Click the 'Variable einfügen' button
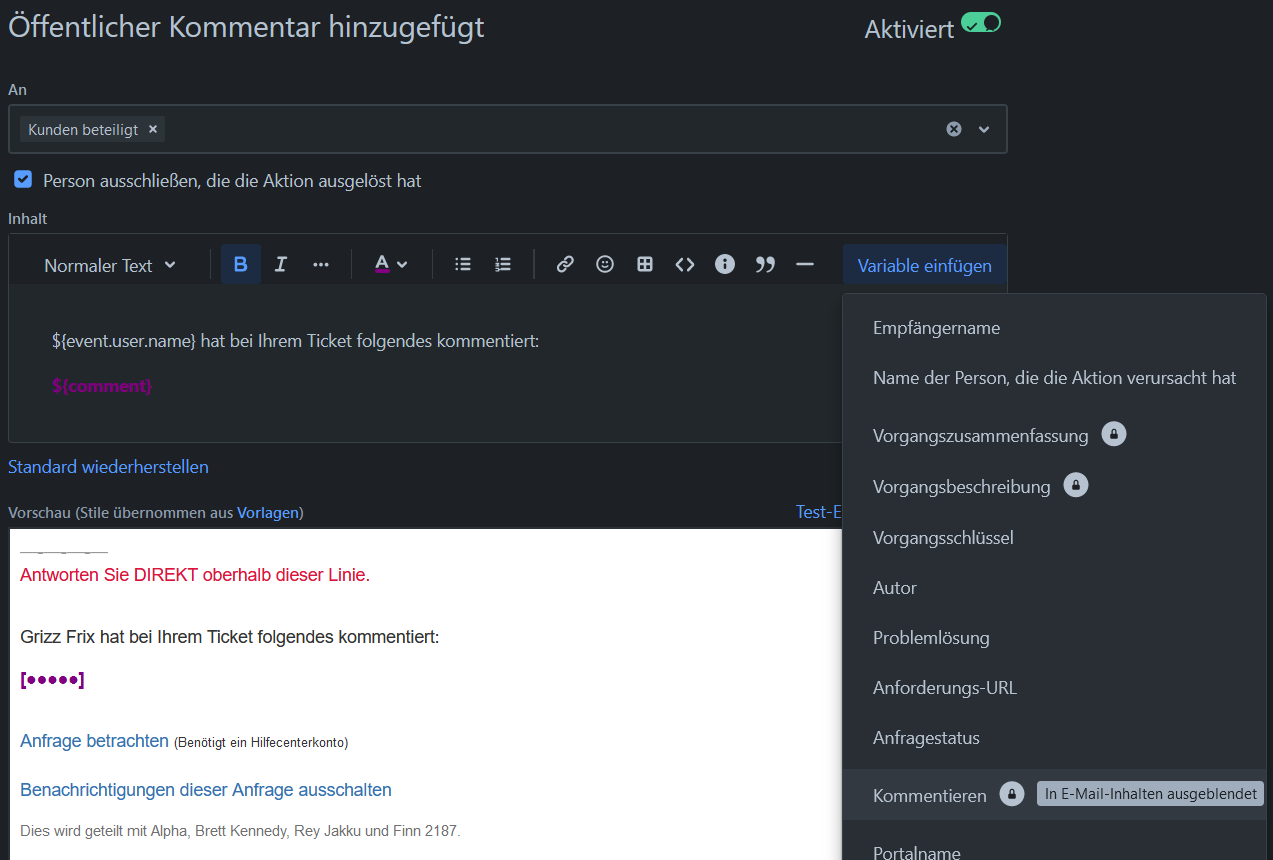 (925, 265)
